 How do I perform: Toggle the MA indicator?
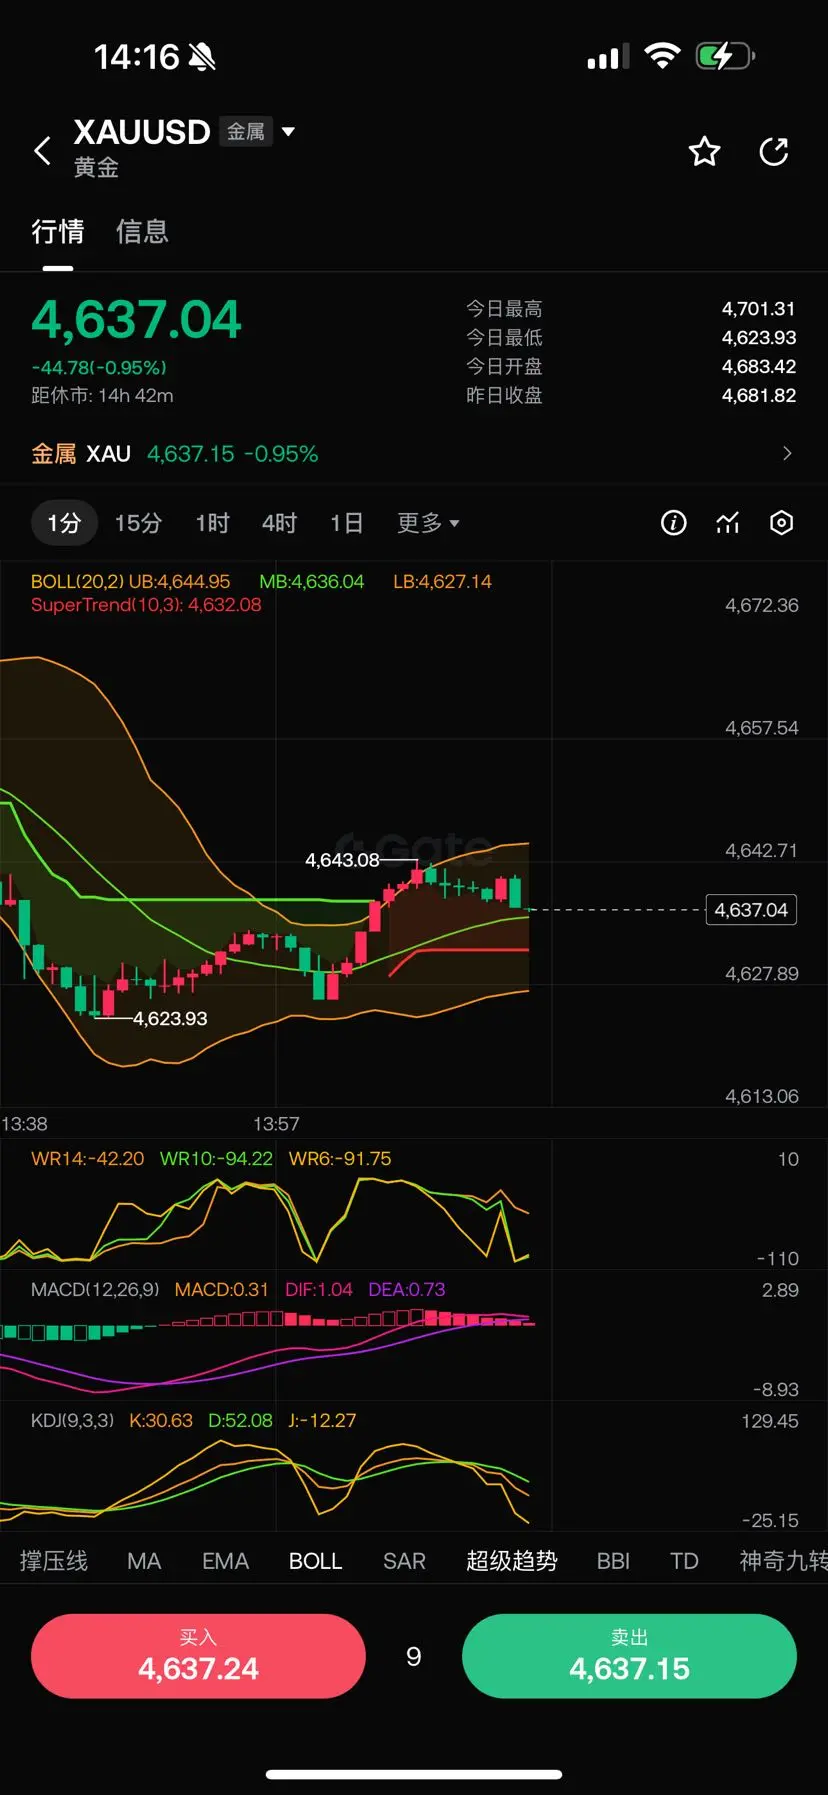(144, 1561)
